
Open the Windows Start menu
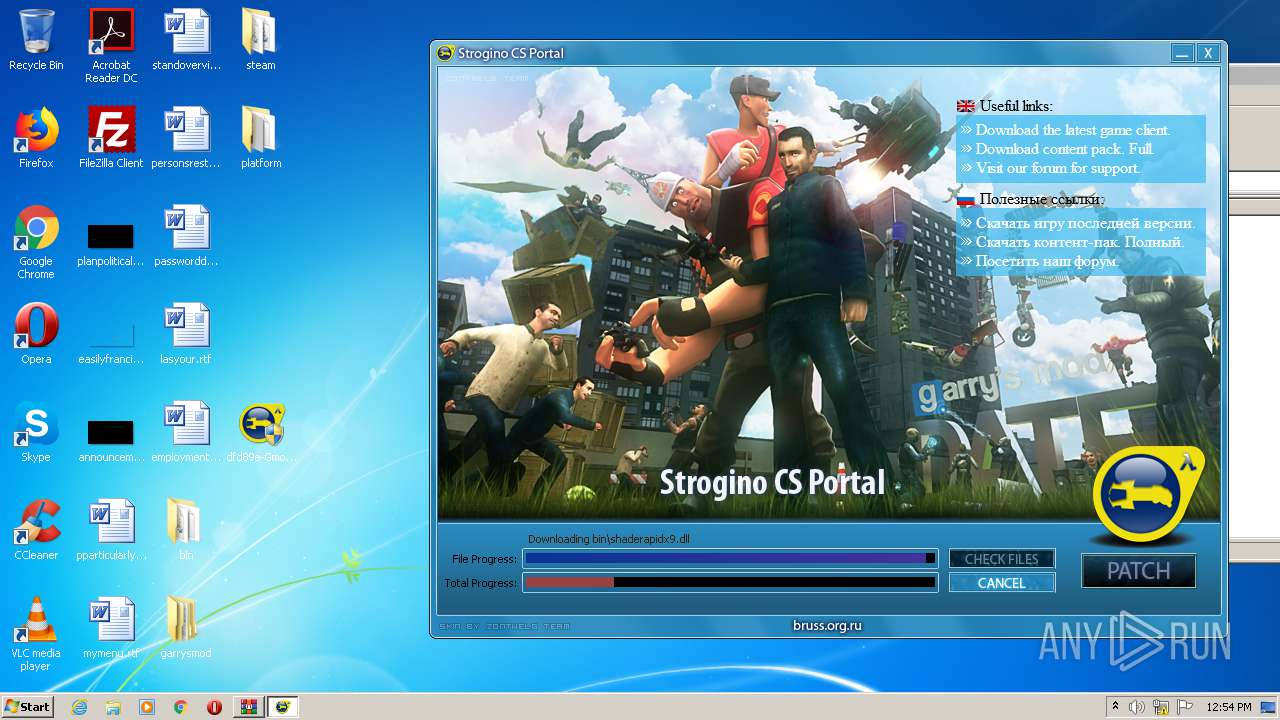pyautogui.click(x=27, y=706)
